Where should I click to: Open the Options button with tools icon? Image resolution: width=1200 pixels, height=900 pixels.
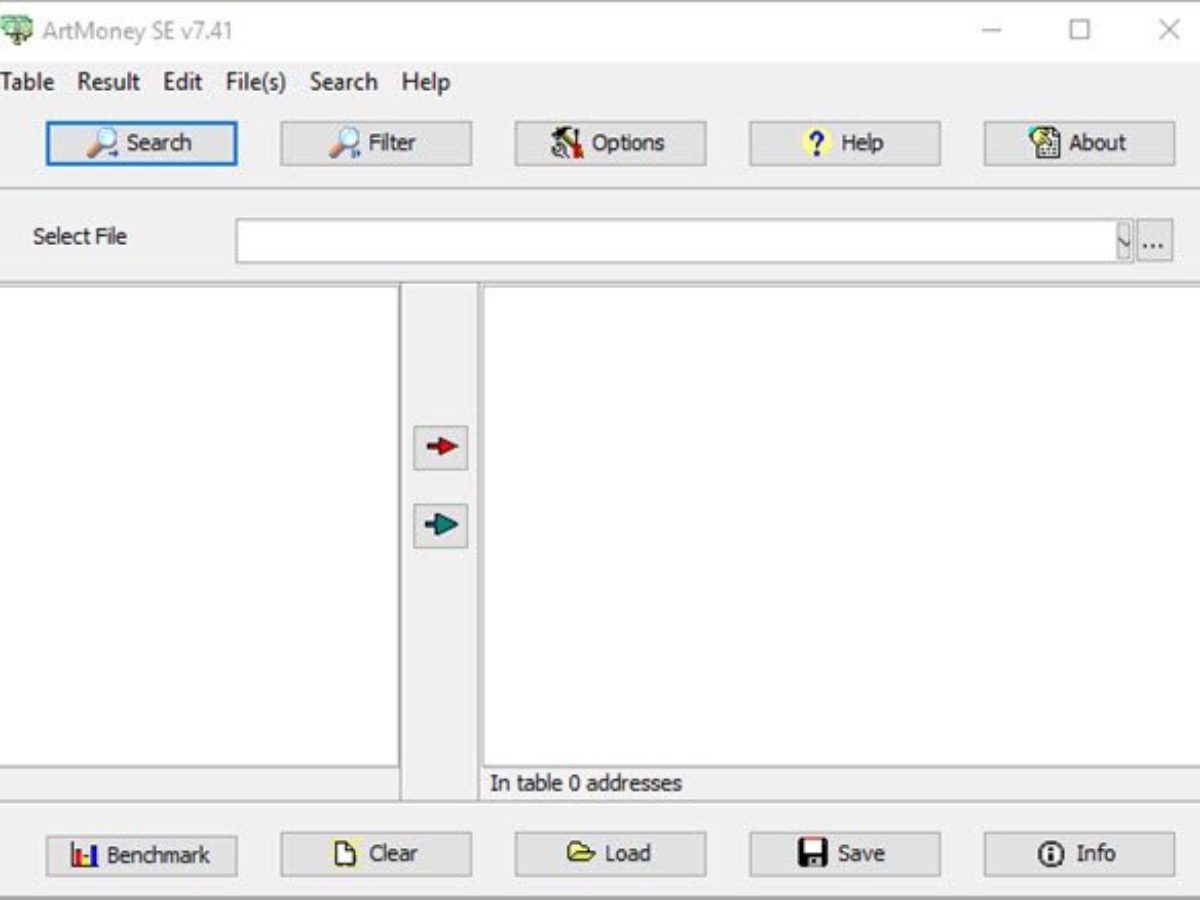(610, 143)
